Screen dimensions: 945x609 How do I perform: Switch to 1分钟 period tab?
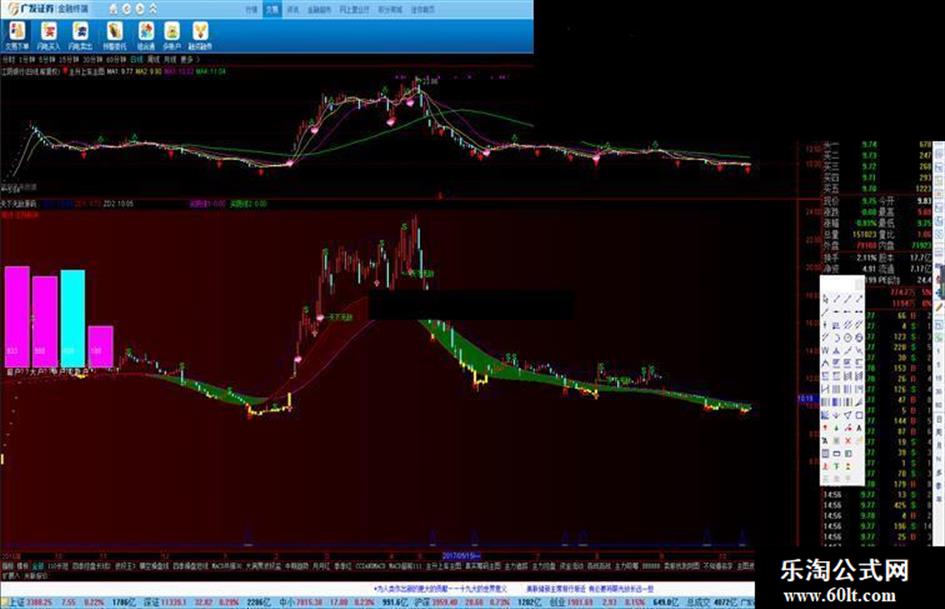pyautogui.click(x=27, y=60)
